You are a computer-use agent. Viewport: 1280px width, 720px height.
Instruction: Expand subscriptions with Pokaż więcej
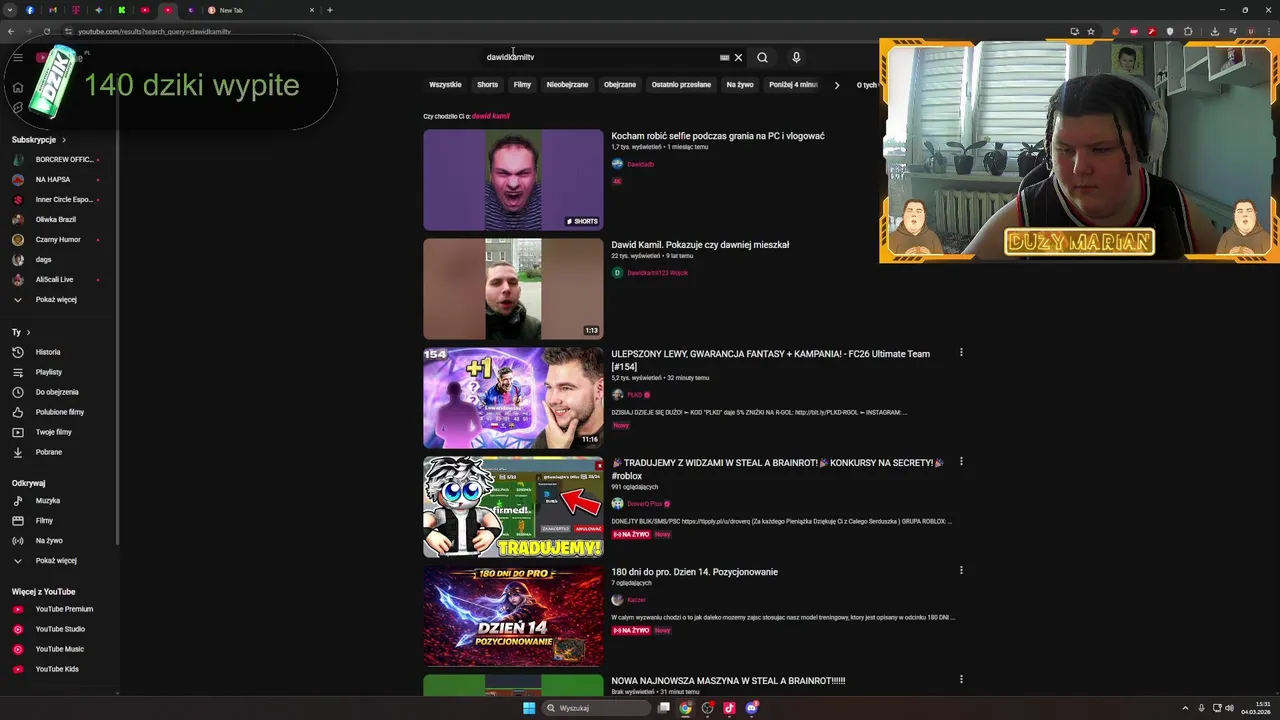click(x=58, y=299)
